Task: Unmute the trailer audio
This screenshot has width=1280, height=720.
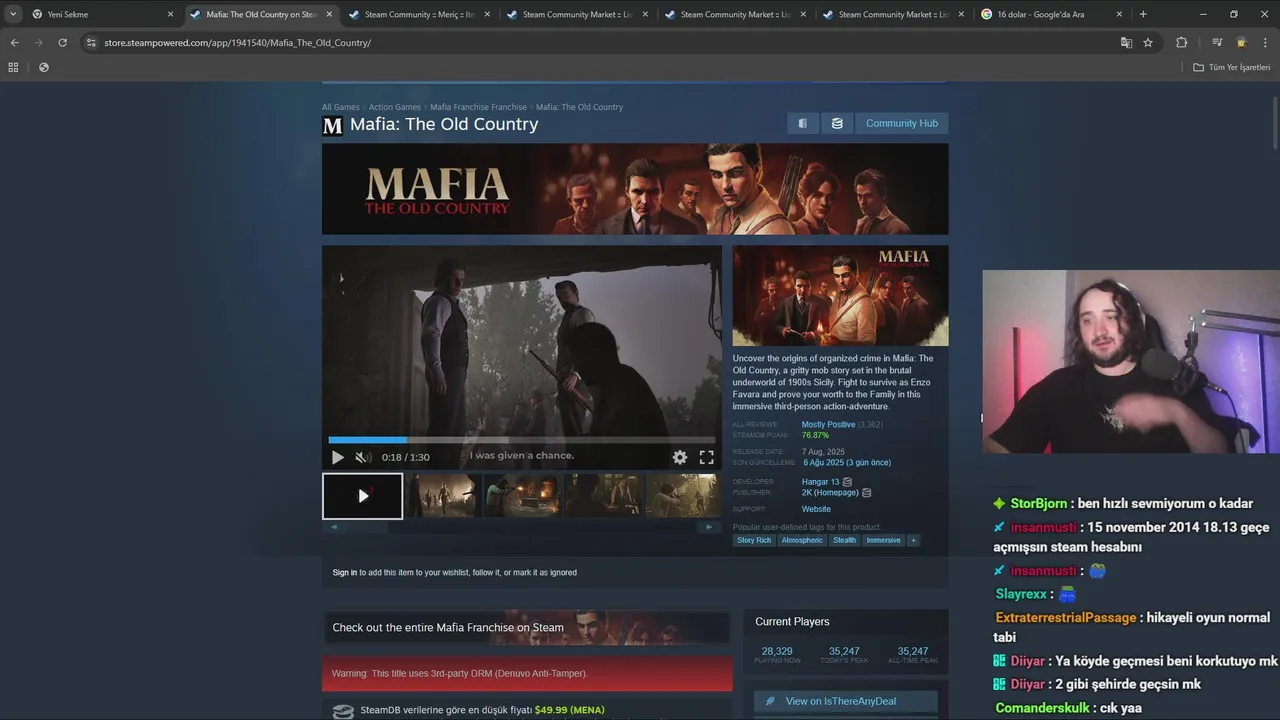Action: [363, 457]
